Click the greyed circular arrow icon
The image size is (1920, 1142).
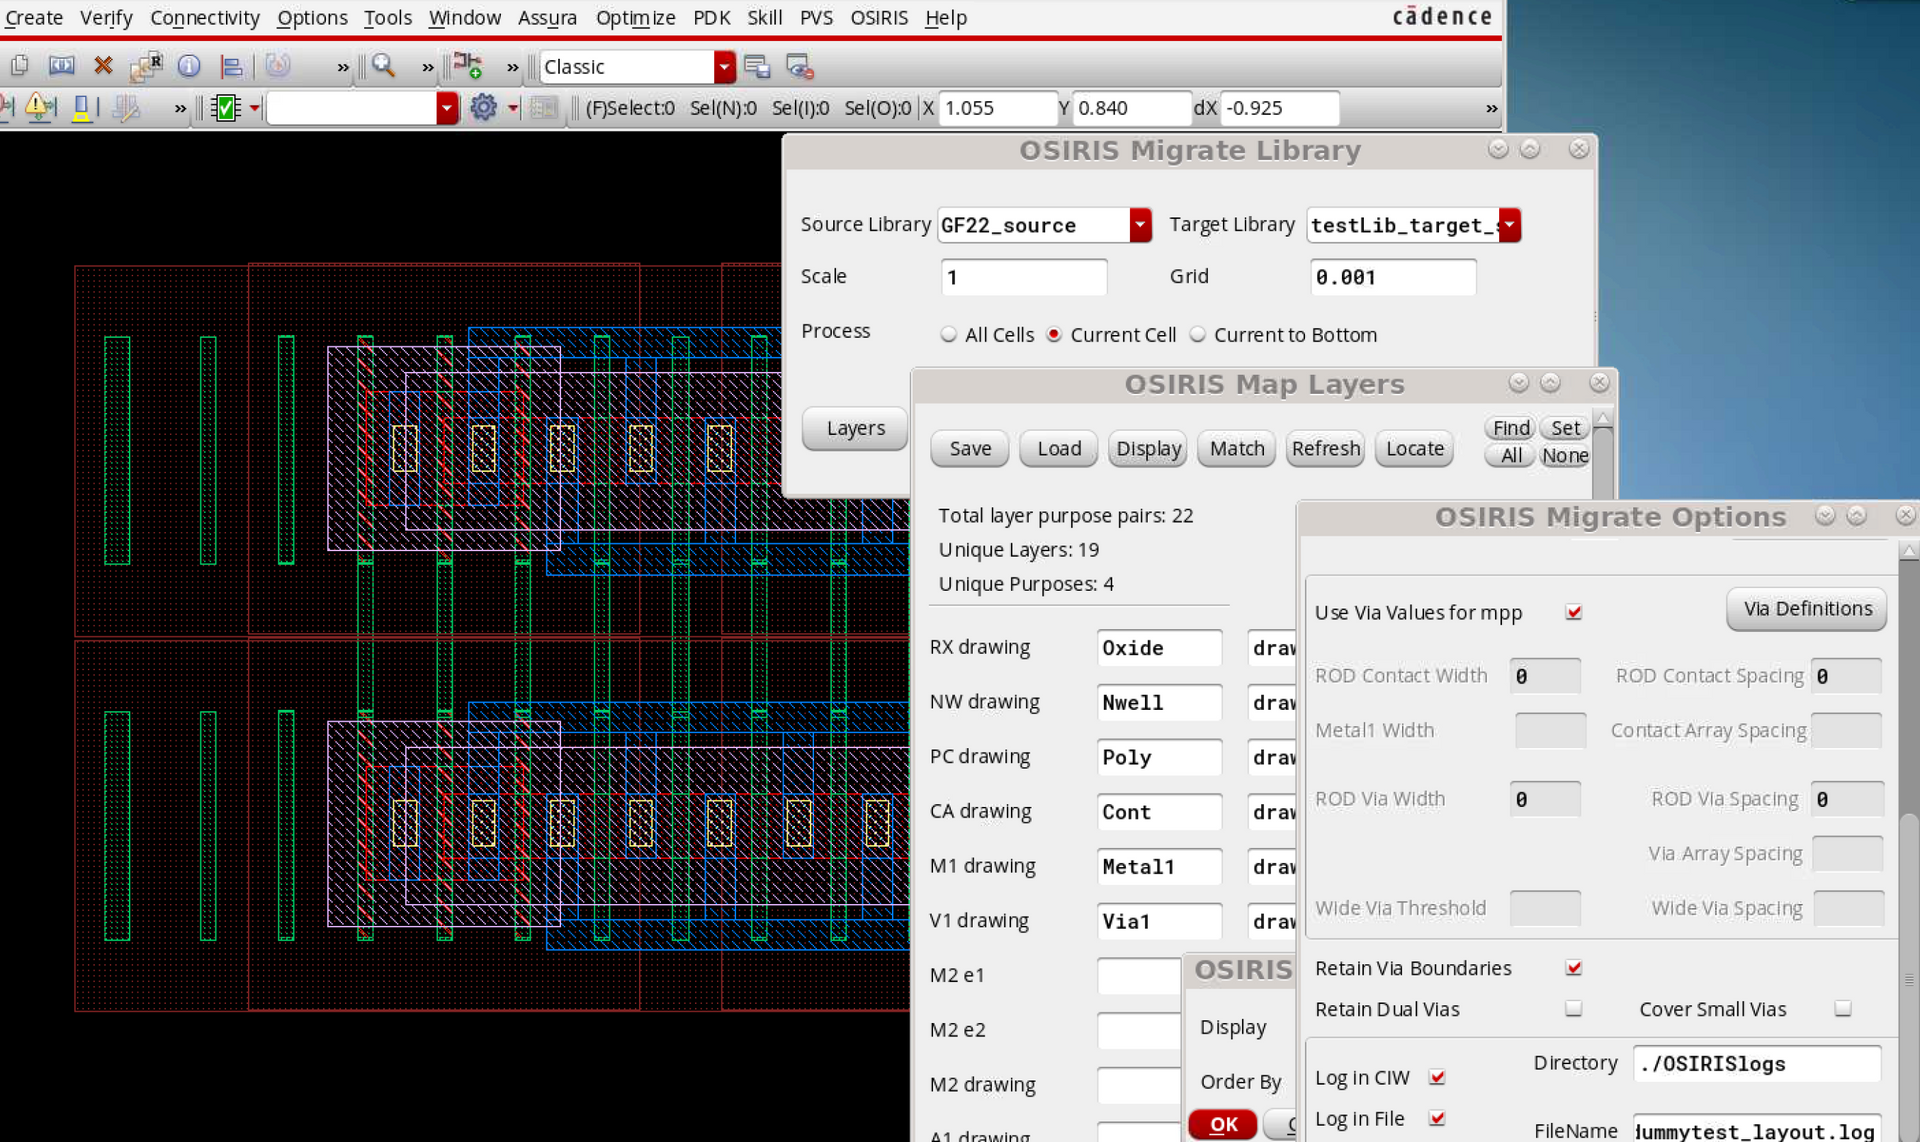277,67
